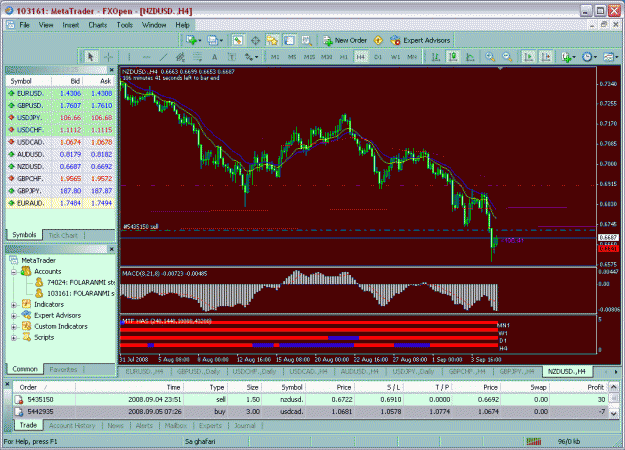The width and height of the screenshot is (625, 450).
Task: Select the equidistant channel tool
Action: [181, 57]
